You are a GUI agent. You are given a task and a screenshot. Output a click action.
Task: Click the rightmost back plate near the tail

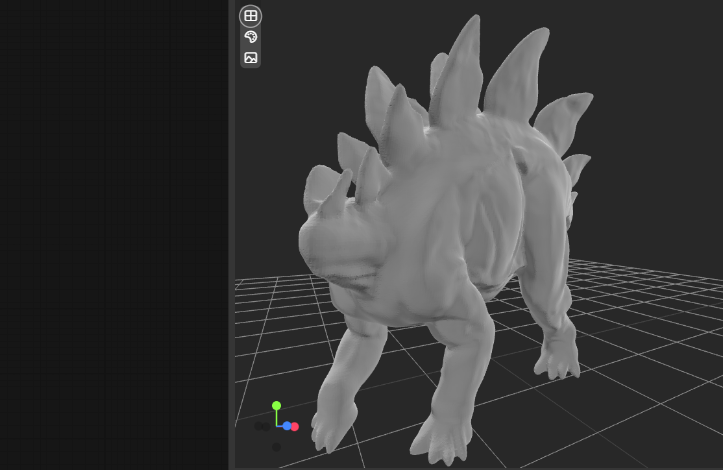[x=577, y=170]
